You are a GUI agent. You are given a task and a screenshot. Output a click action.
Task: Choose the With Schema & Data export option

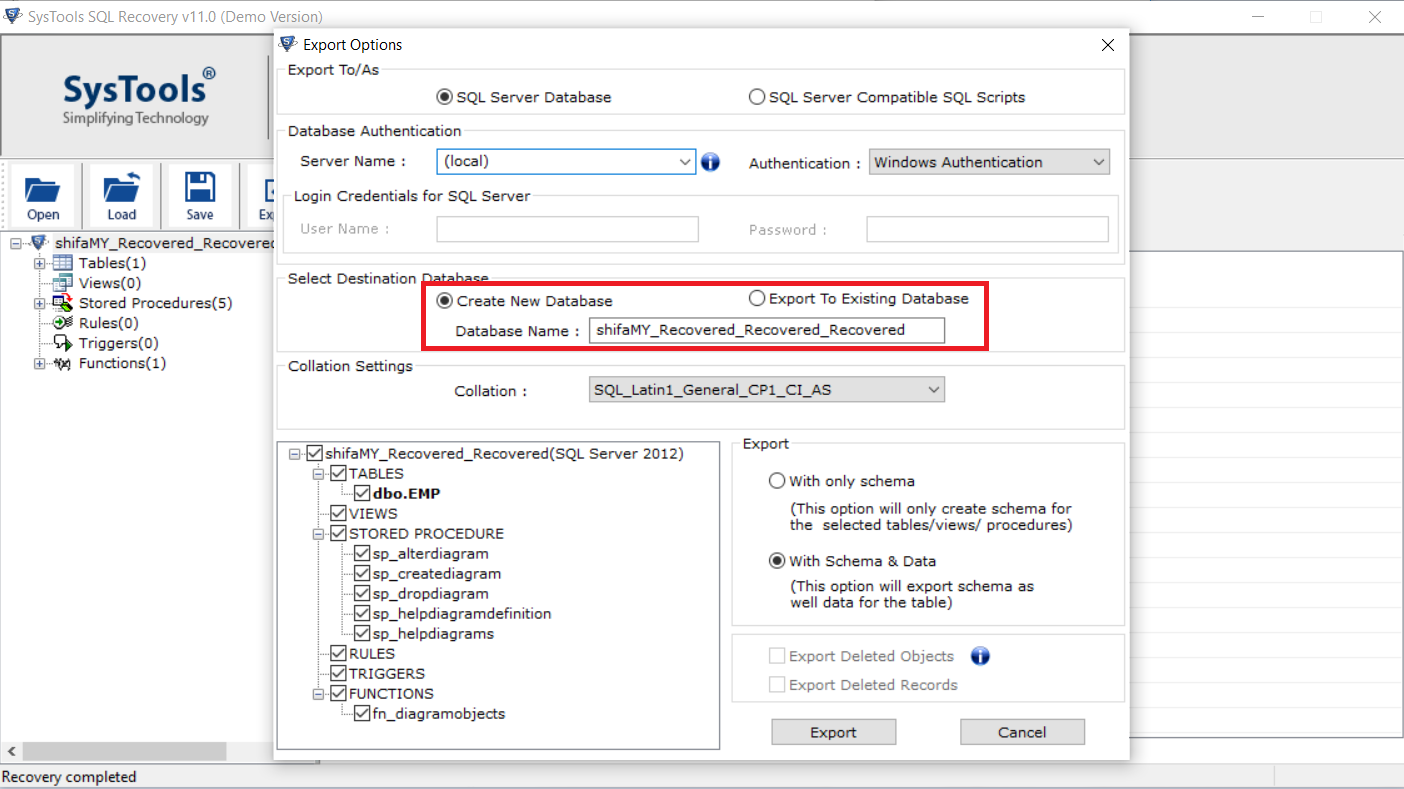point(777,561)
